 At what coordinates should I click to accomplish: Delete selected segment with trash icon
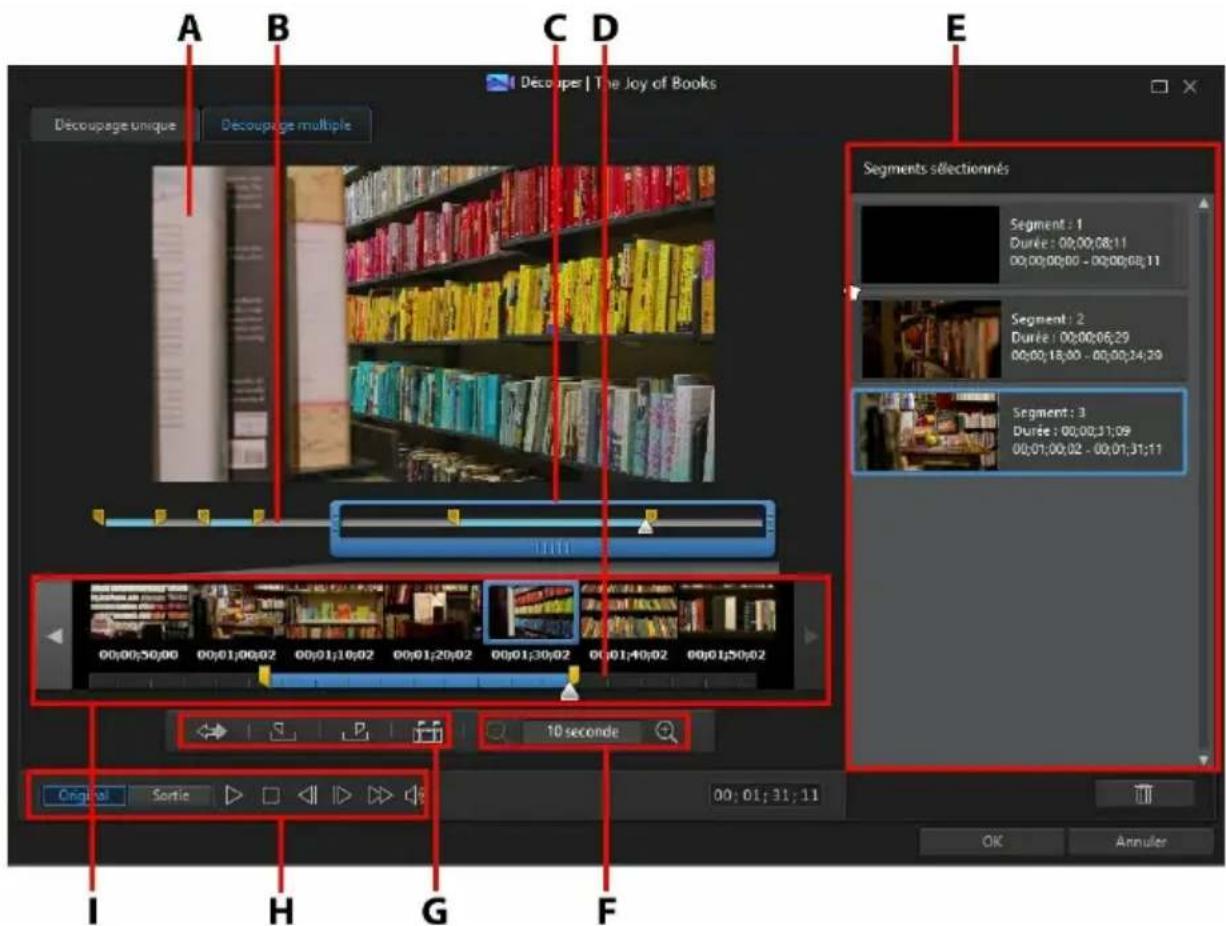click(x=1144, y=794)
